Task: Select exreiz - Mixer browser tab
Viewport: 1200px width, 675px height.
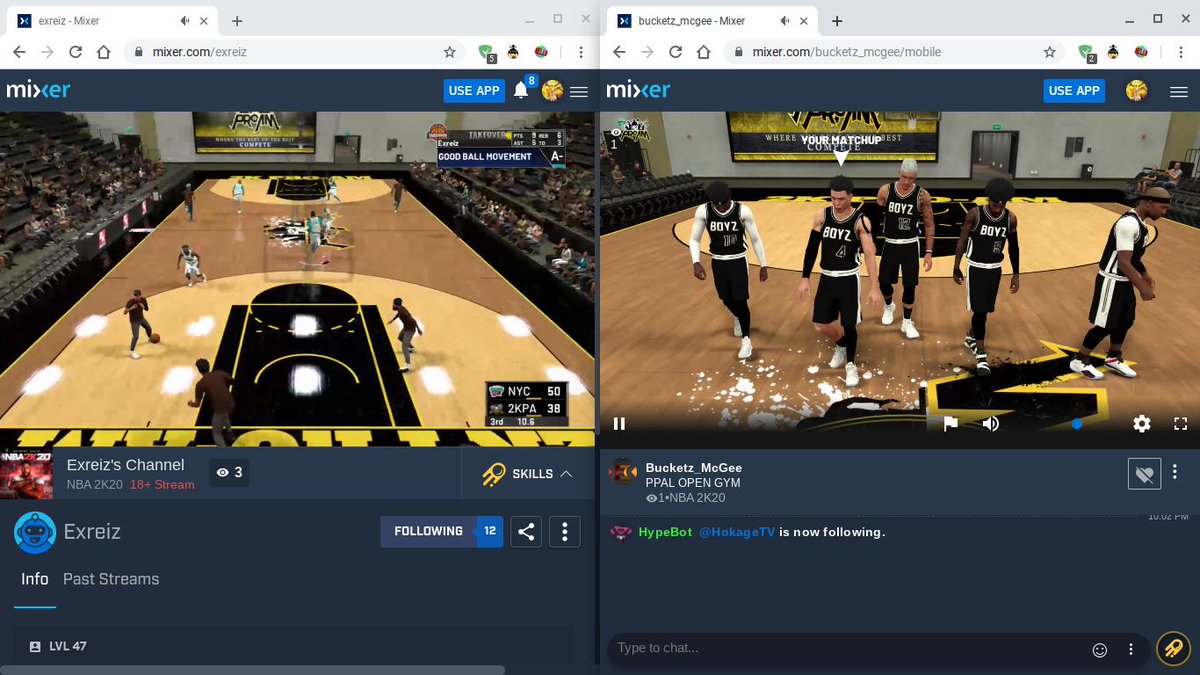Action: point(112,20)
